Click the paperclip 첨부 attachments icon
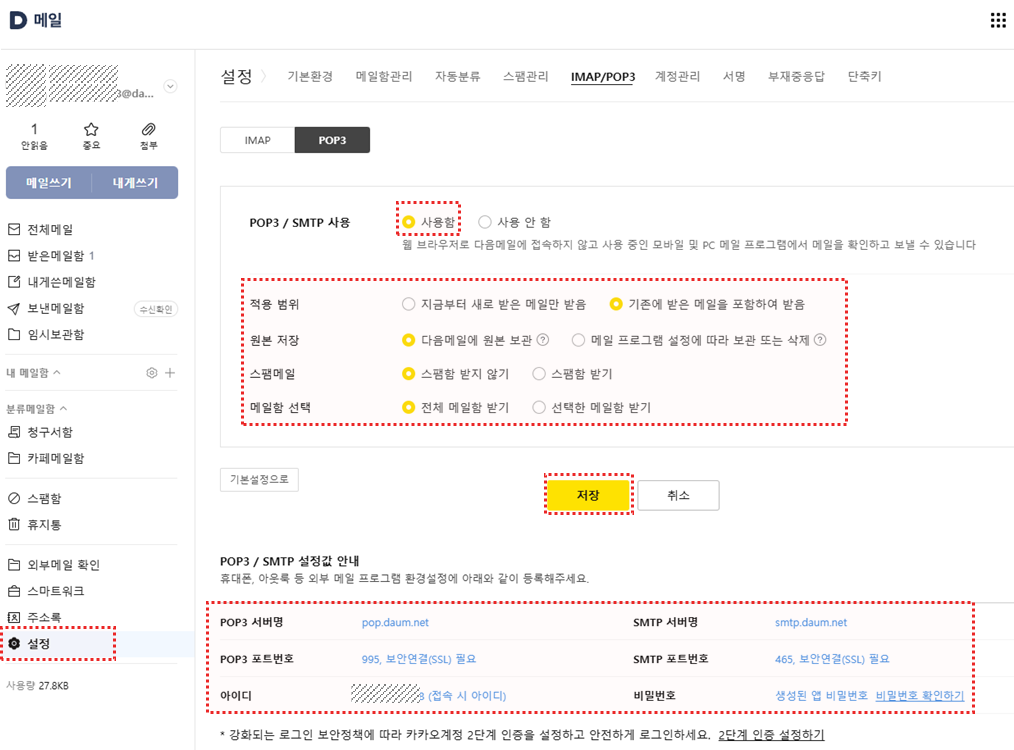Image resolution: width=1014 pixels, height=750 pixels. (x=148, y=130)
